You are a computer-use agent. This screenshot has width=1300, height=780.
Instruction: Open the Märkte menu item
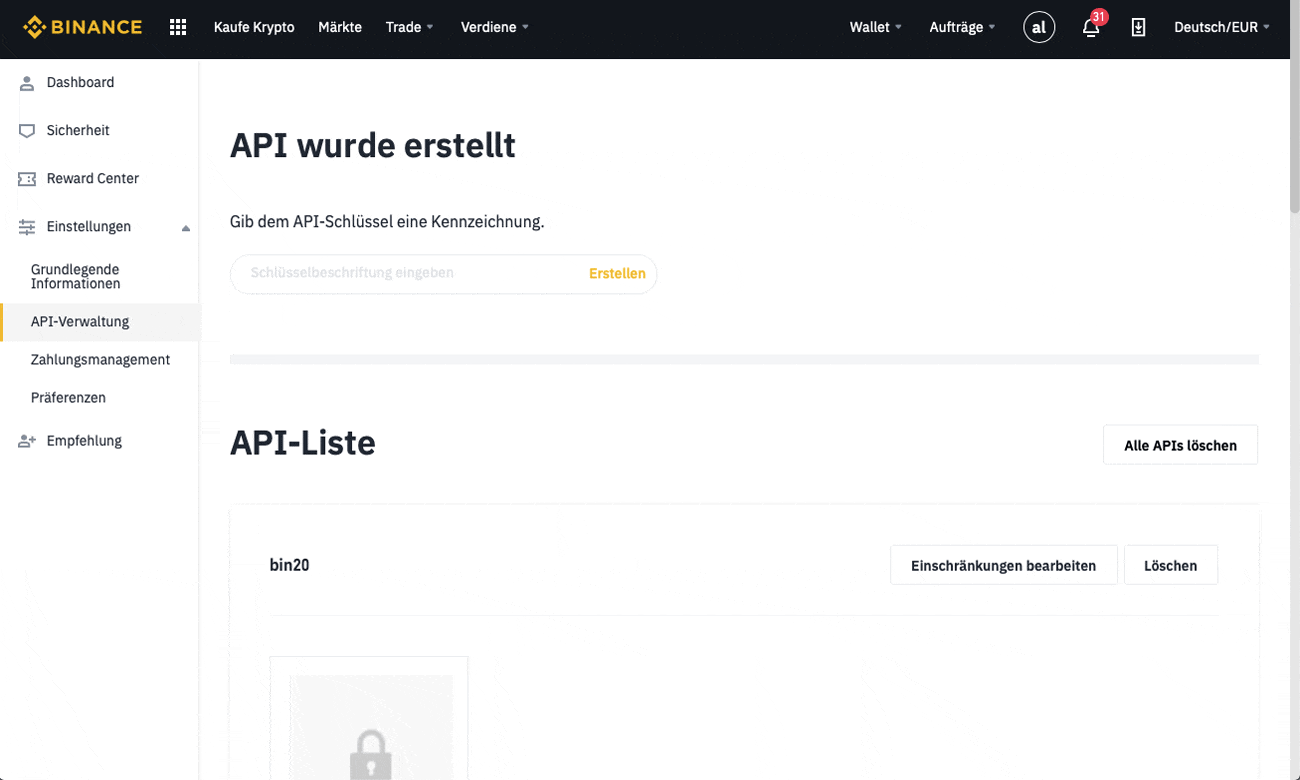pyautogui.click(x=340, y=27)
